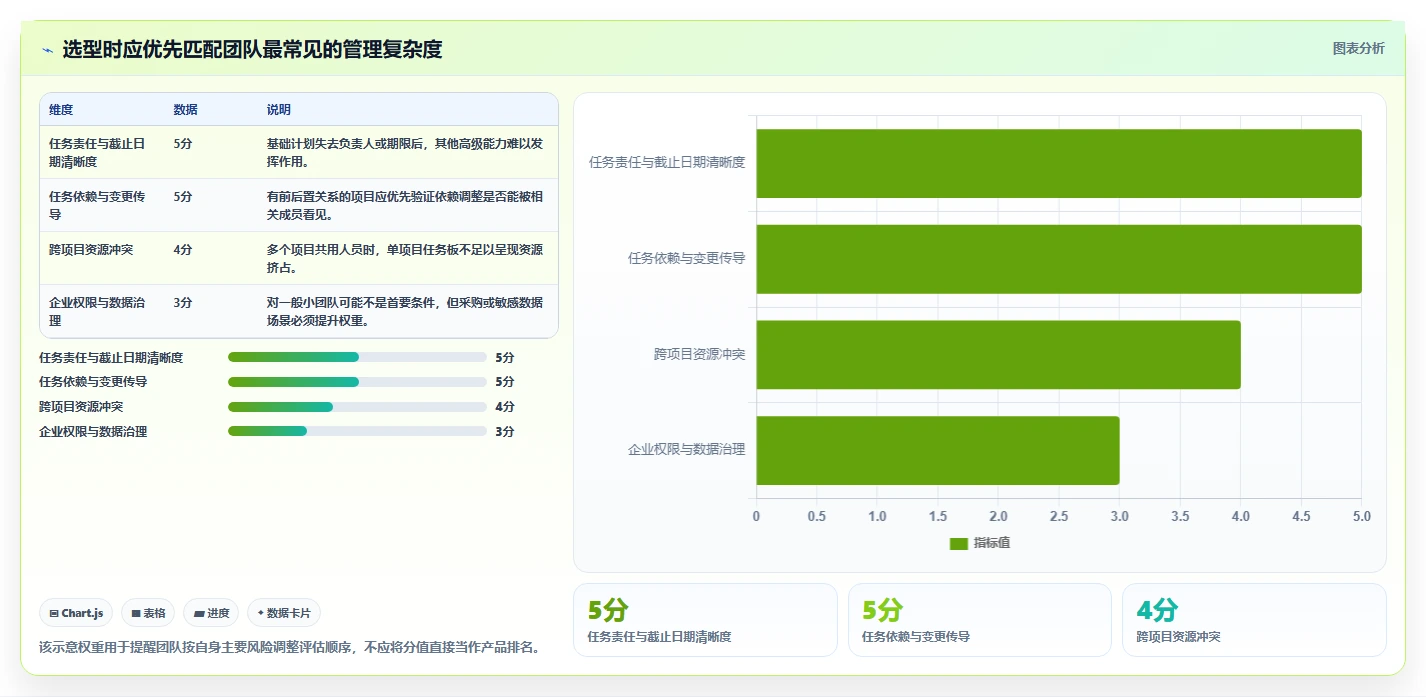Click chart axis label 任务依赖与变更传导
The width and height of the screenshot is (1426, 697).
(686, 258)
